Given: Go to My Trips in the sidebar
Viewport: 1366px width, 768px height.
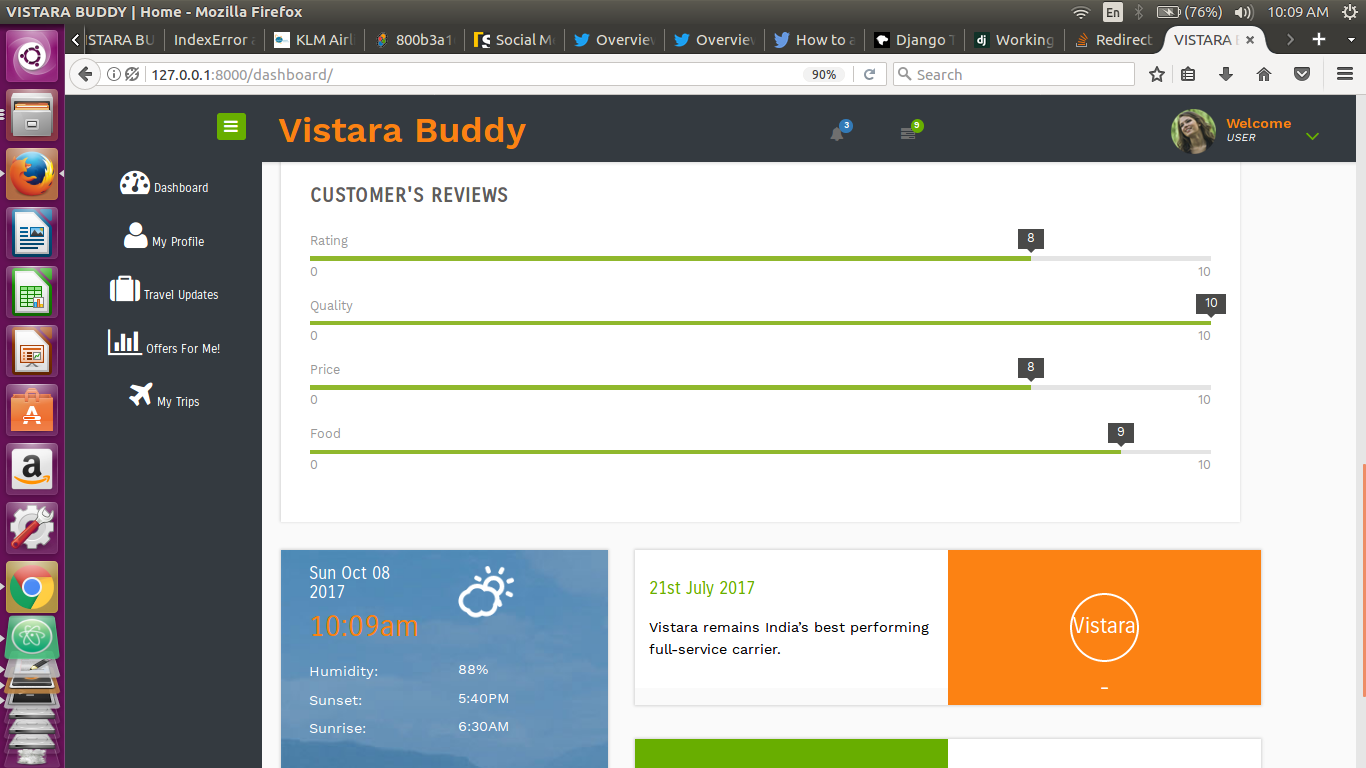Looking at the screenshot, I should pyautogui.click(x=164, y=396).
